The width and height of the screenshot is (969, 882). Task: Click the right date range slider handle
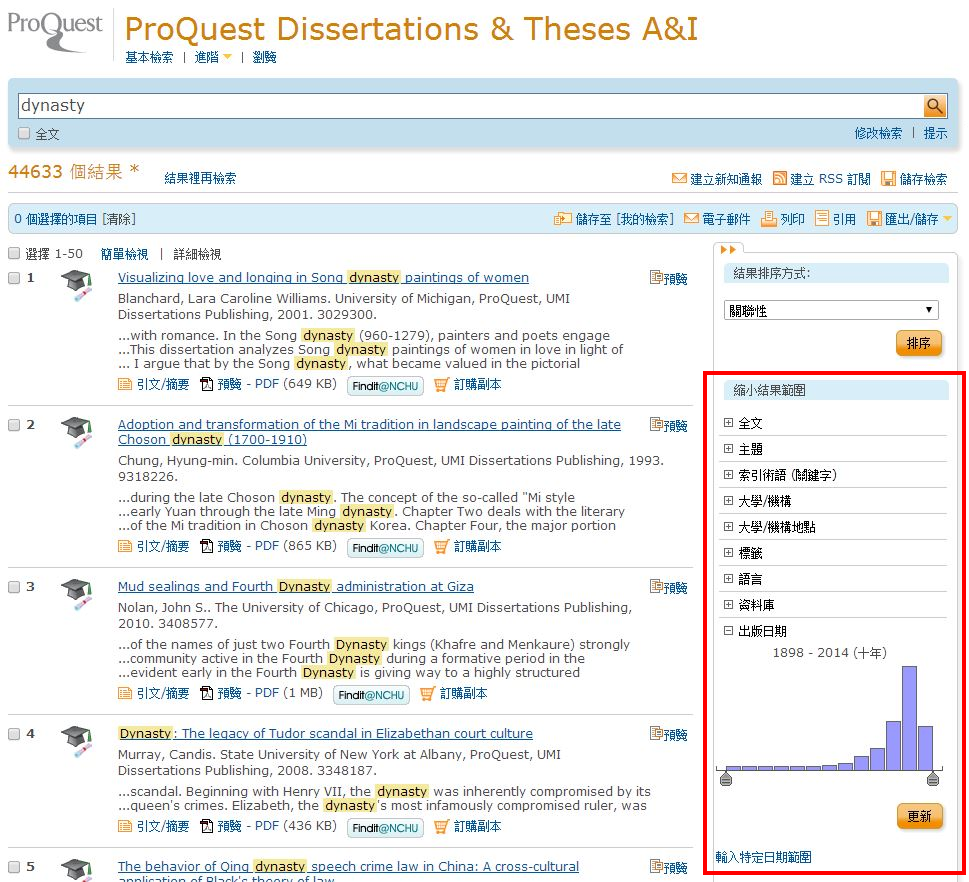[x=933, y=779]
